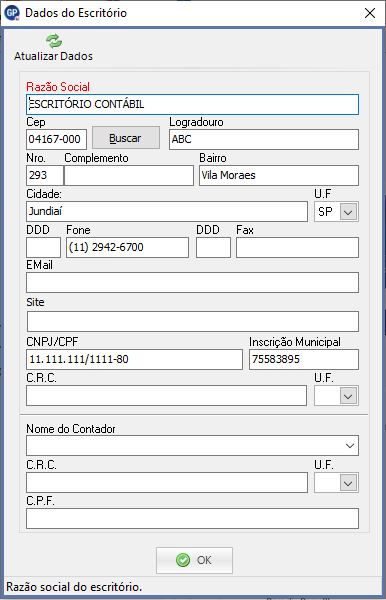Focus the Inscrição Municipal field

click(x=304, y=359)
